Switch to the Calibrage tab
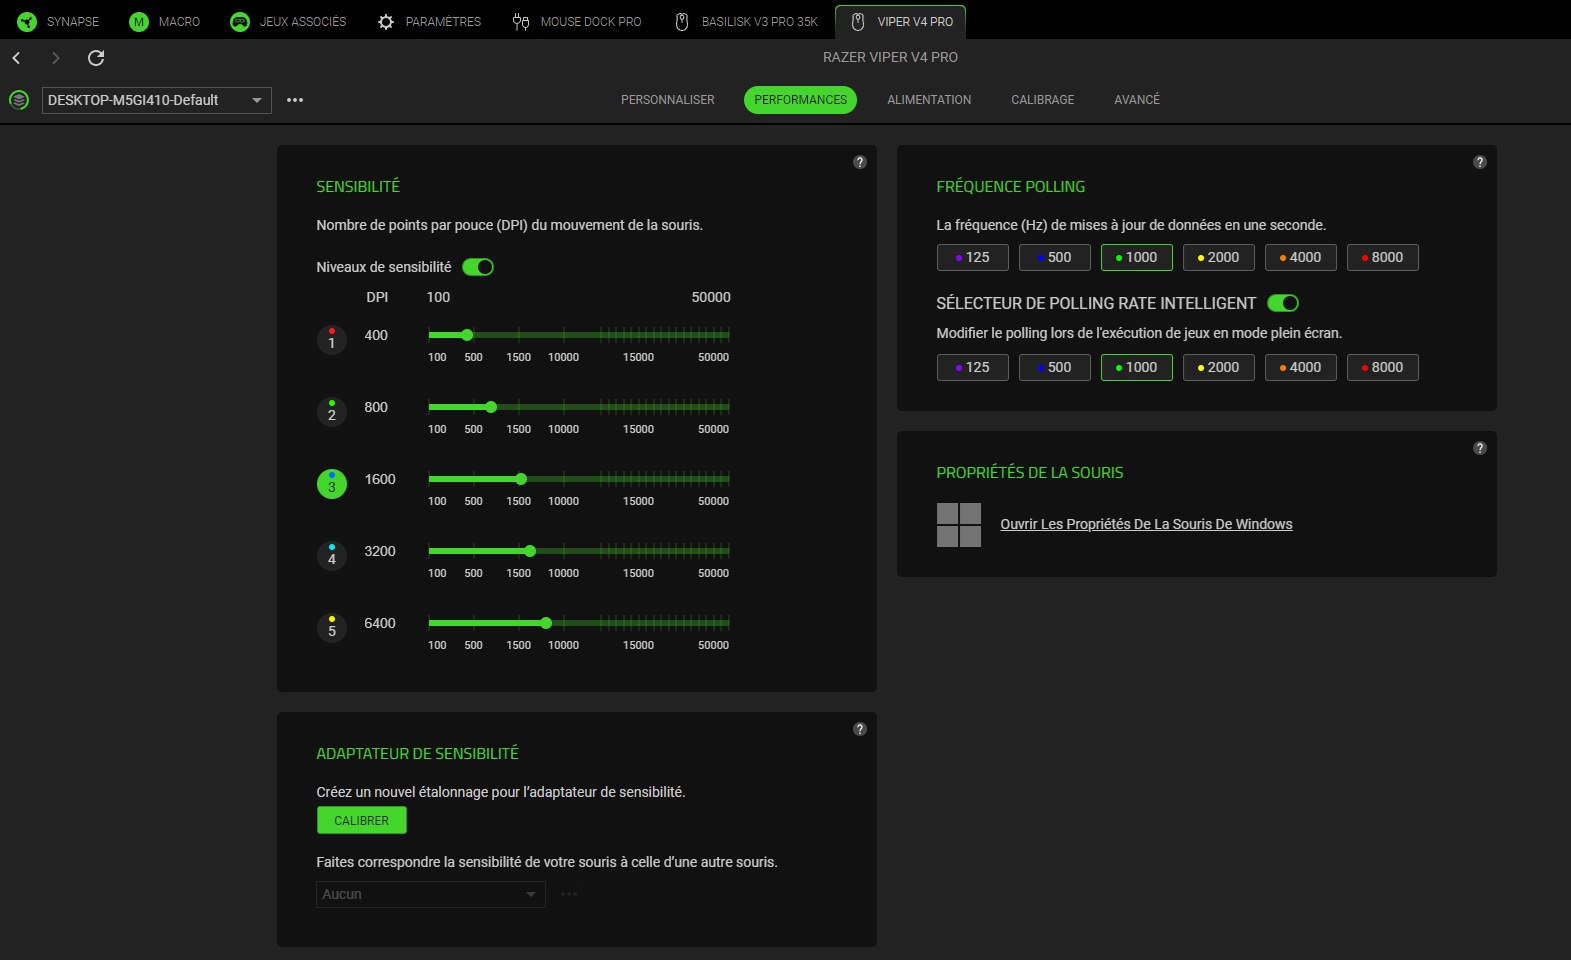 point(1042,100)
